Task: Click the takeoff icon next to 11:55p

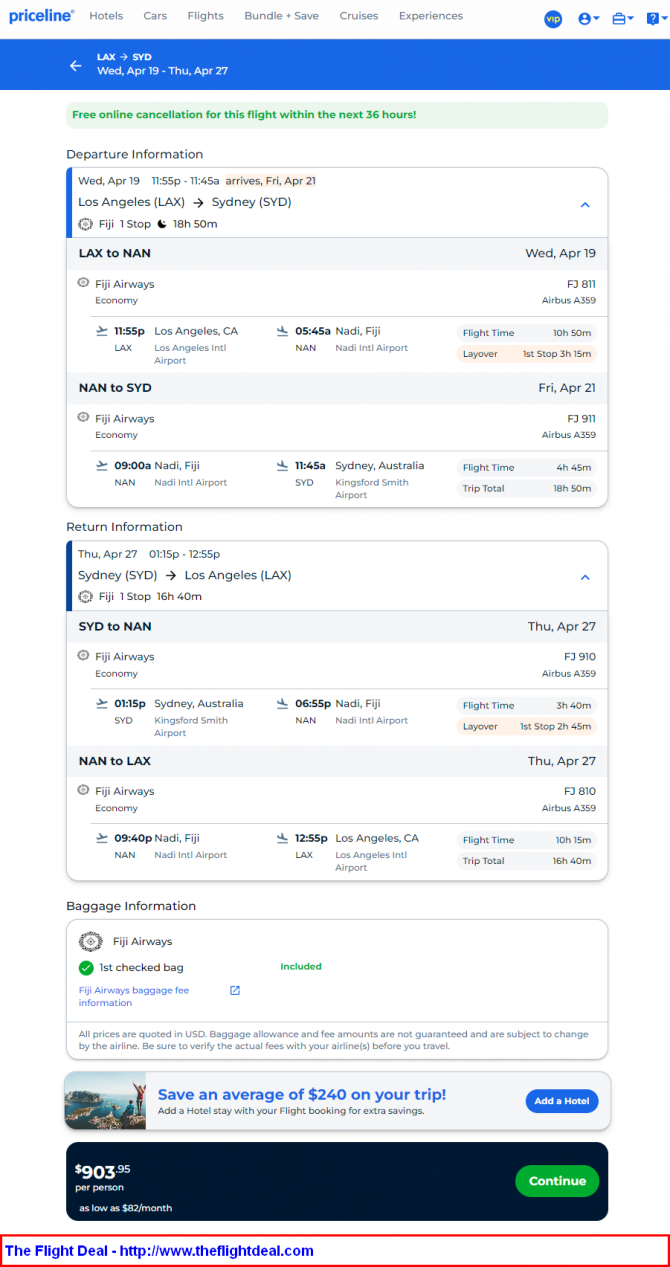Action: tap(101, 331)
